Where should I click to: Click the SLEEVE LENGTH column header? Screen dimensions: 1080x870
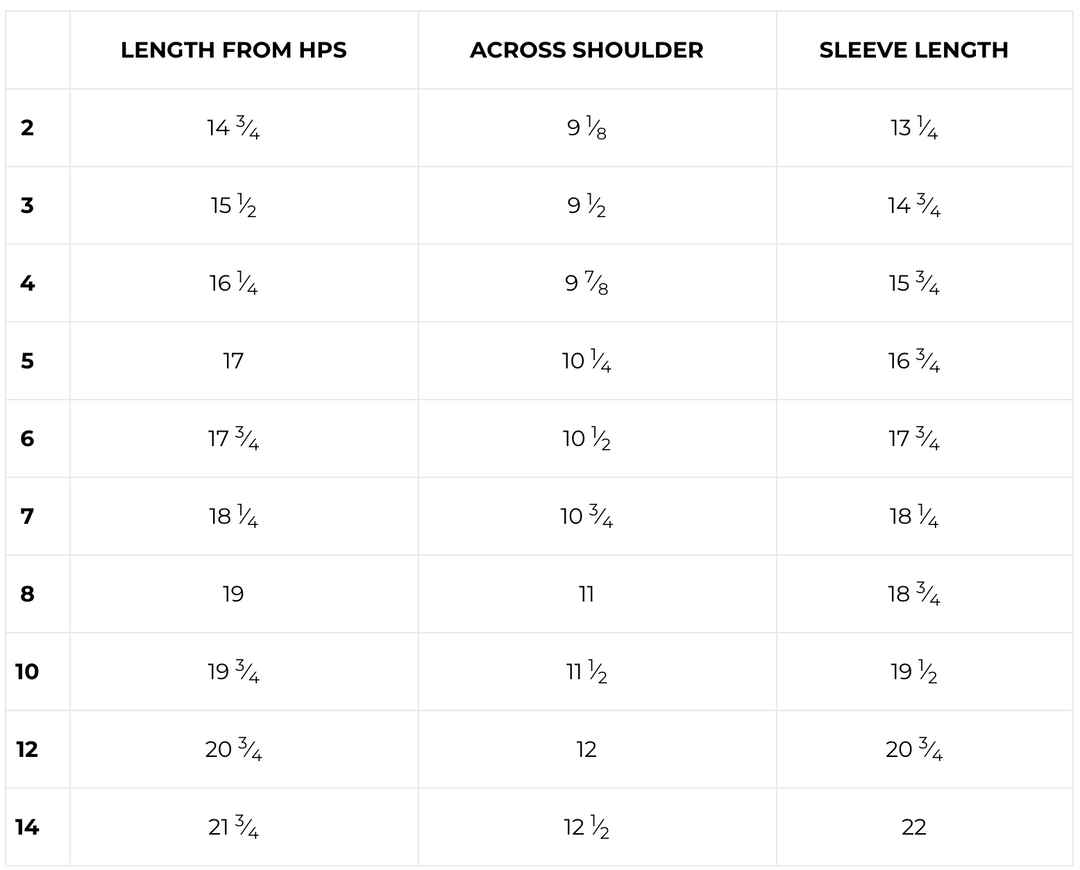coord(914,50)
